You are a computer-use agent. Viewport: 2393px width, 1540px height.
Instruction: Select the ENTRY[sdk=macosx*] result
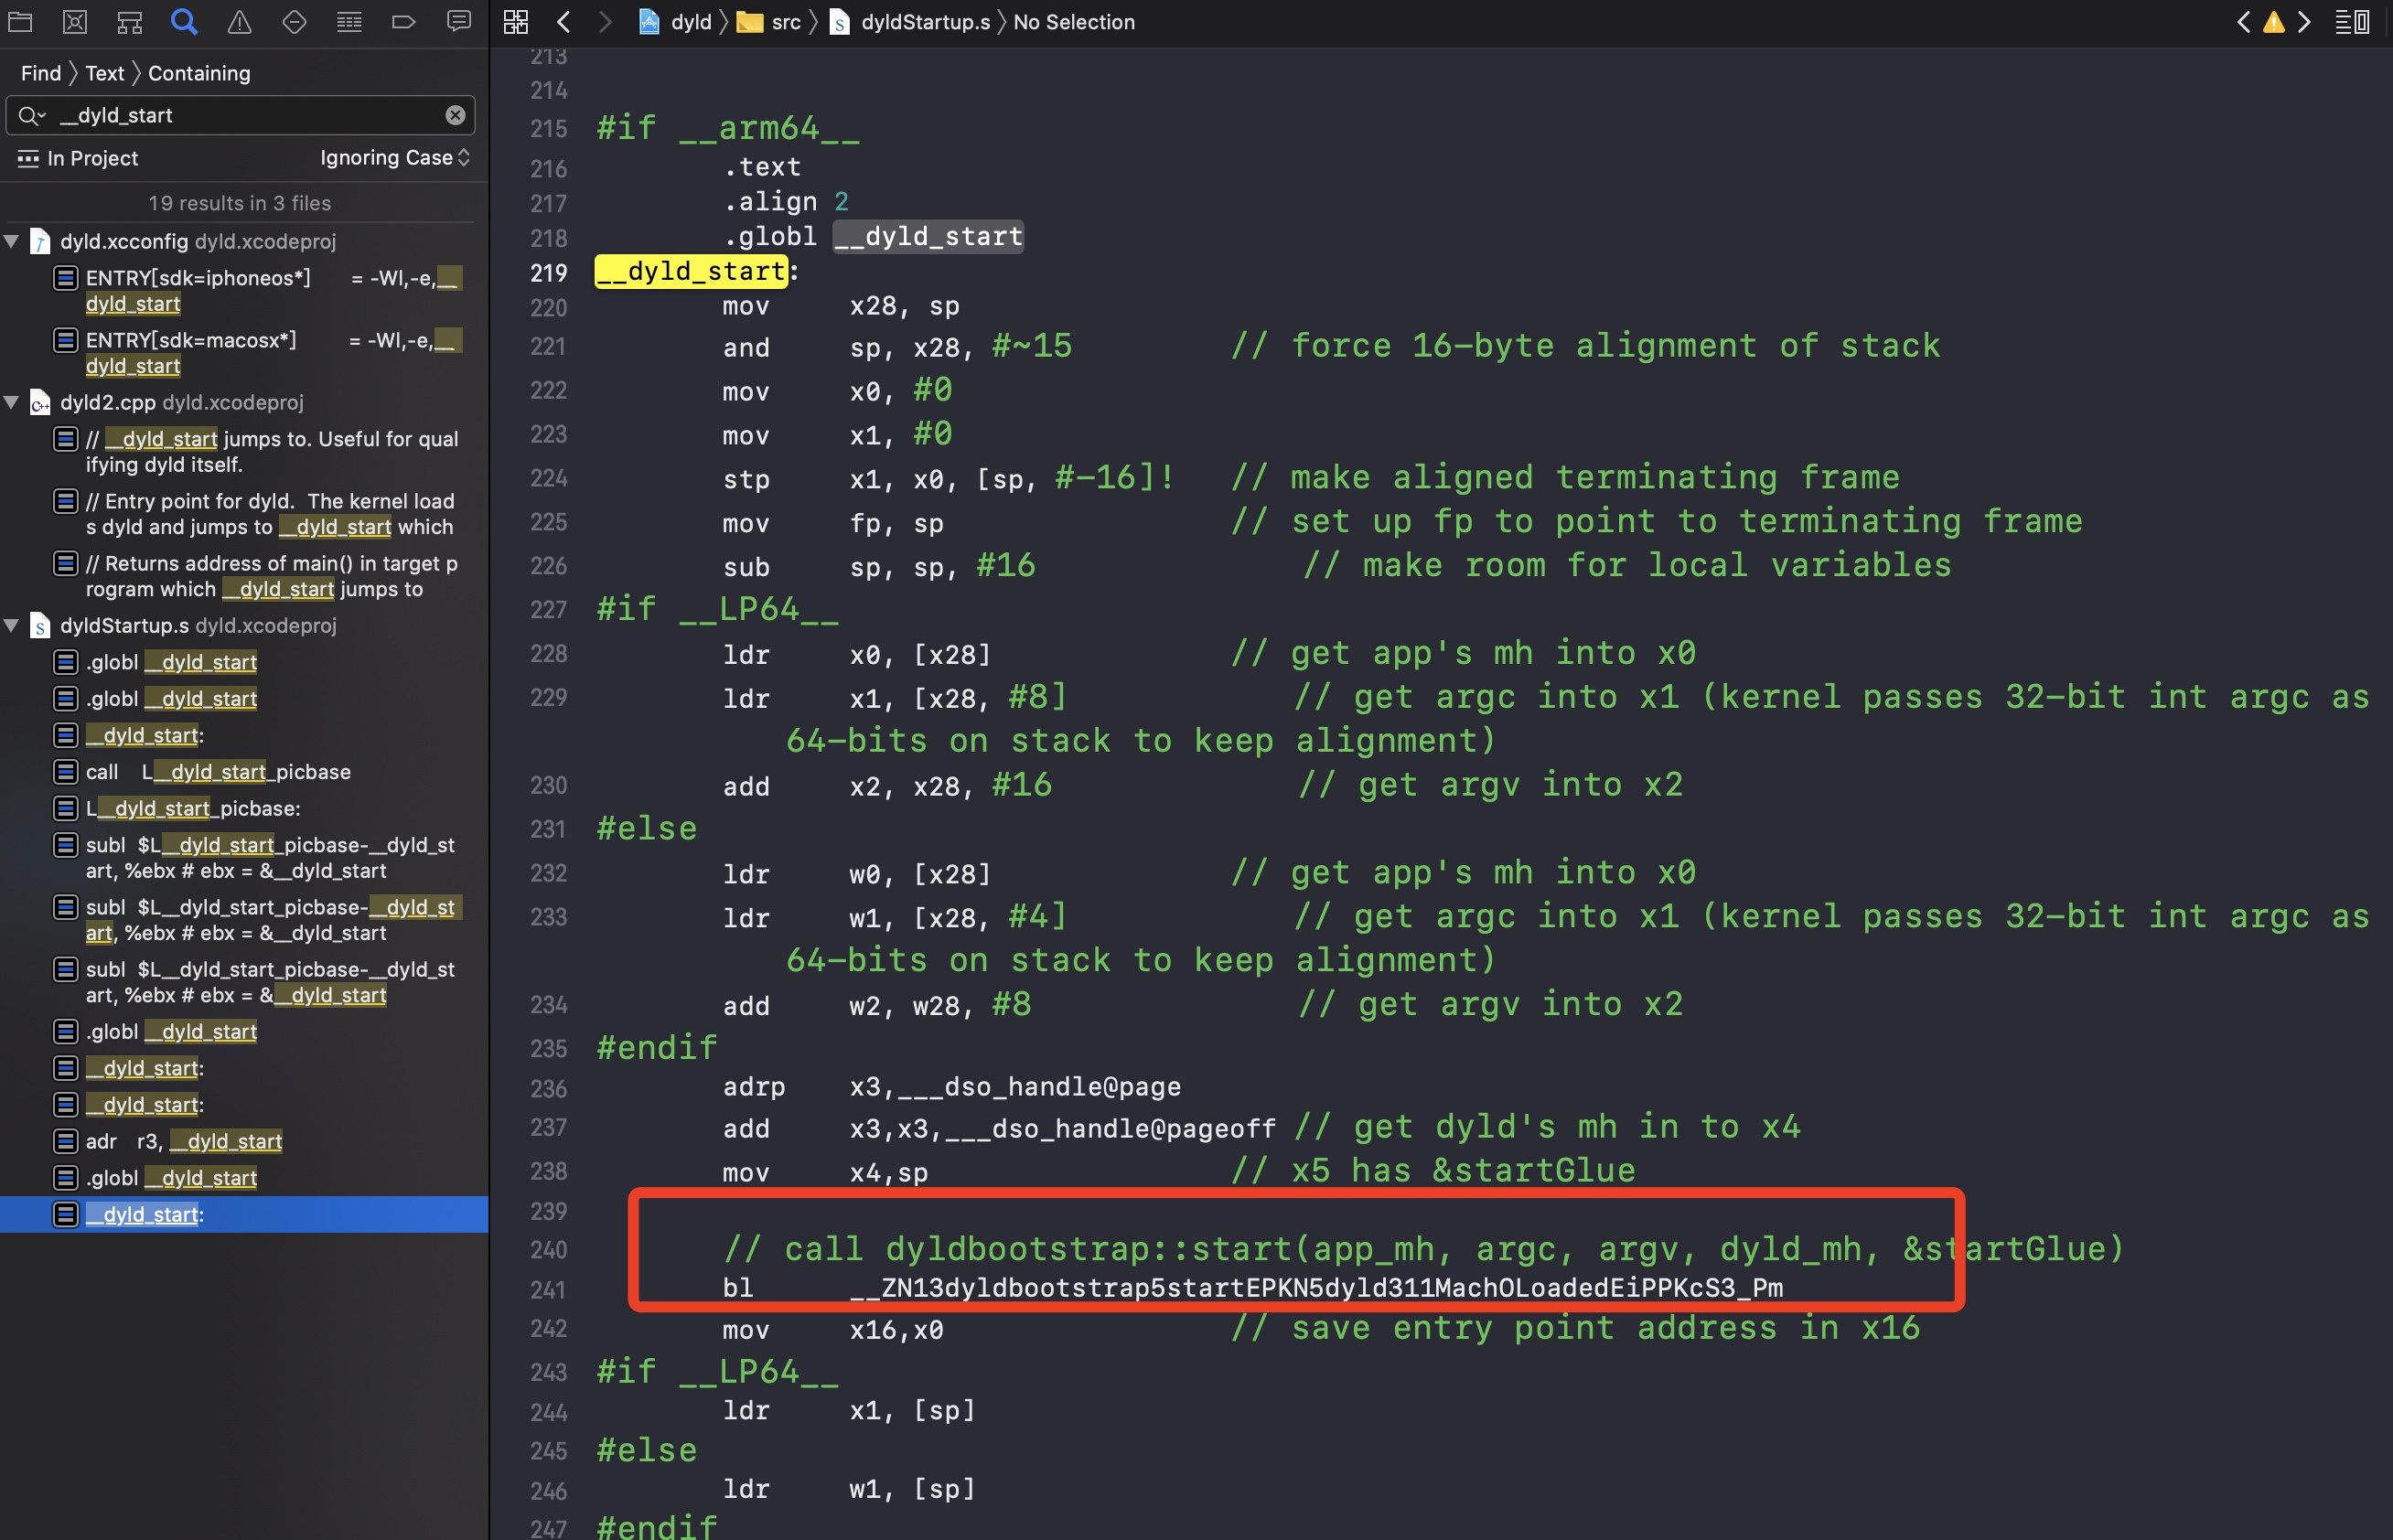click(x=244, y=353)
